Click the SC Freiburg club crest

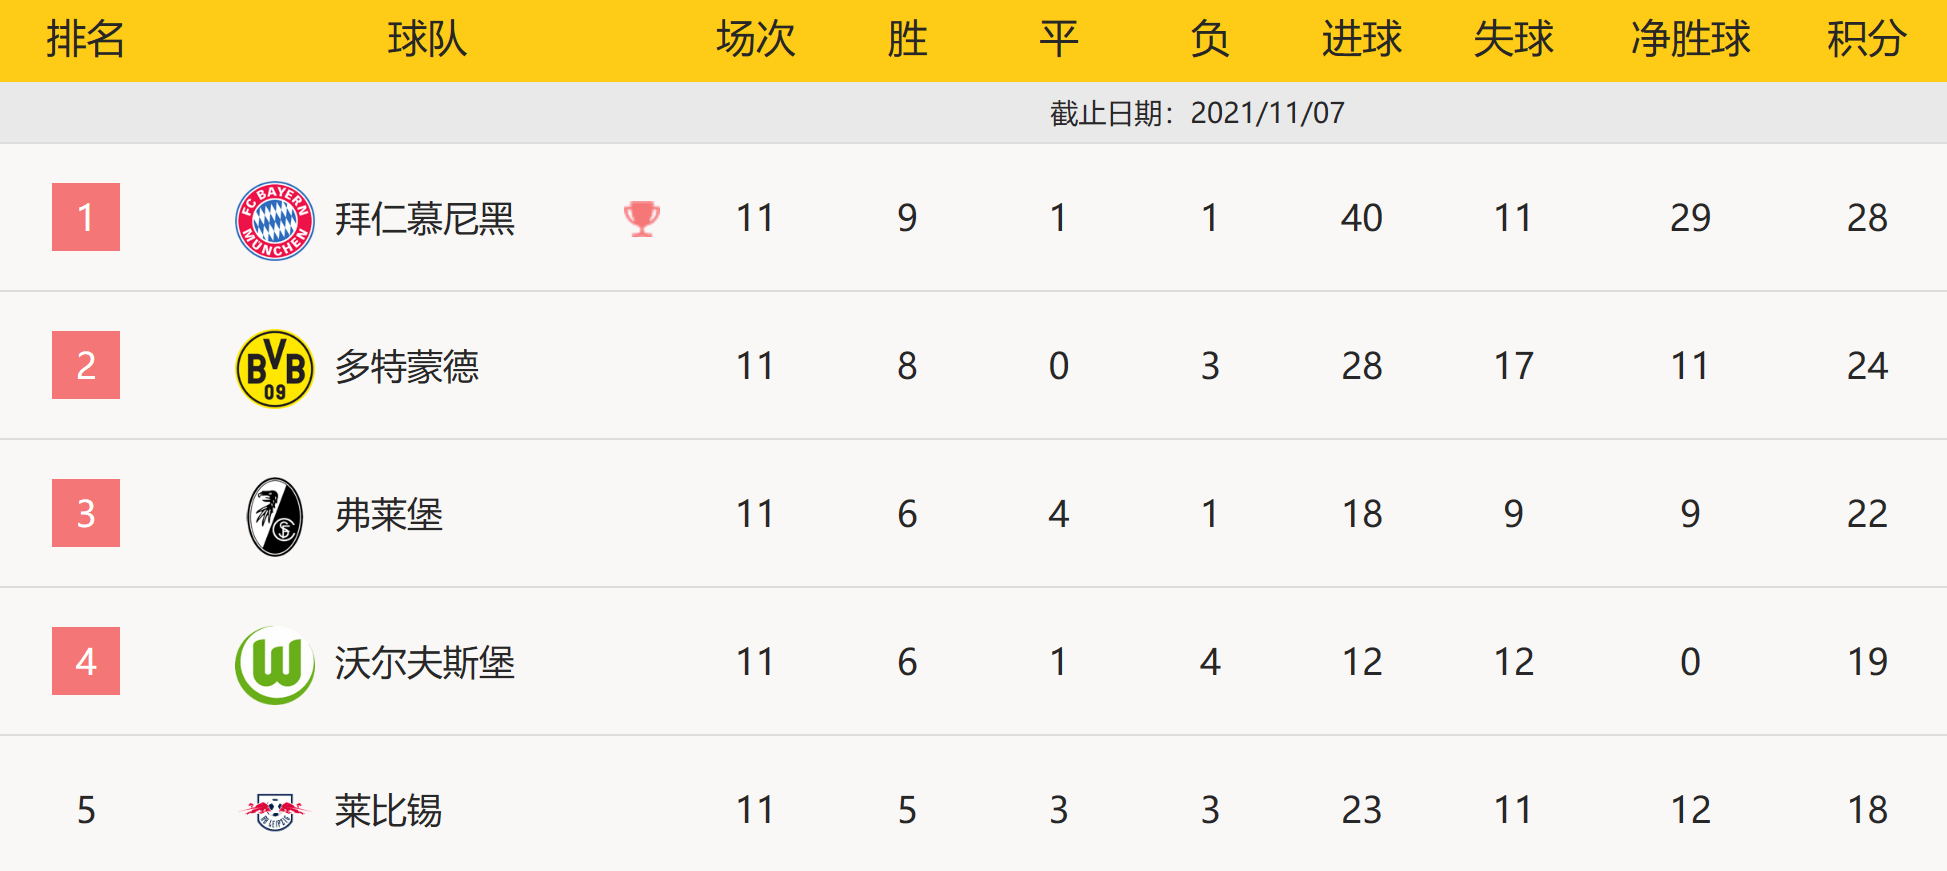[x=275, y=516]
